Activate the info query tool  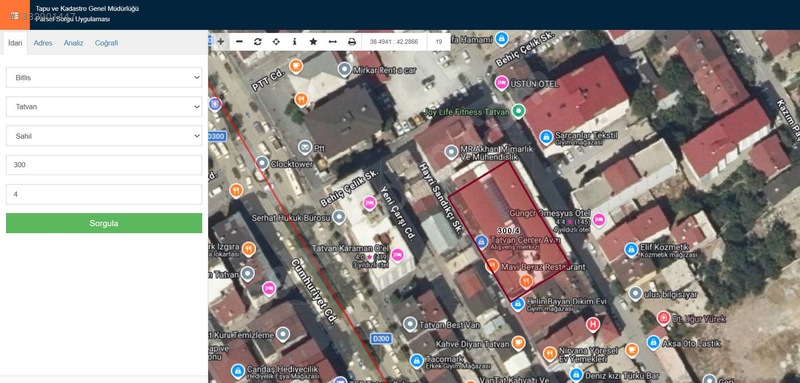(x=294, y=42)
